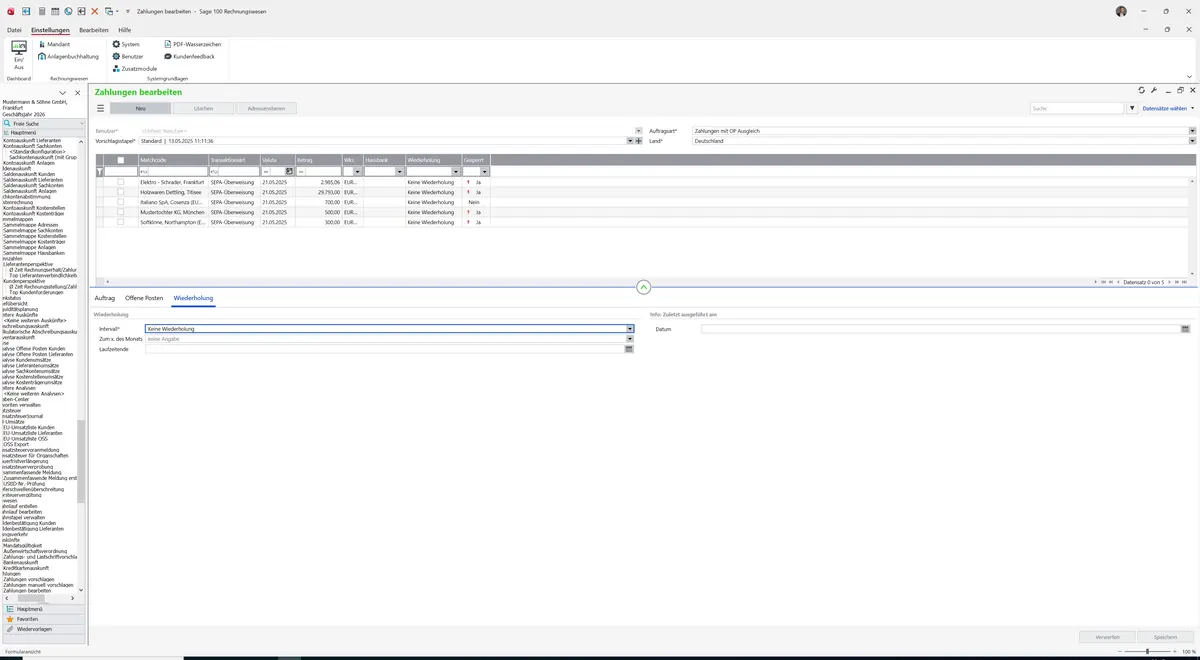Click the Neu button
The width and height of the screenshot is (1200, 660).
pos(140,108)
